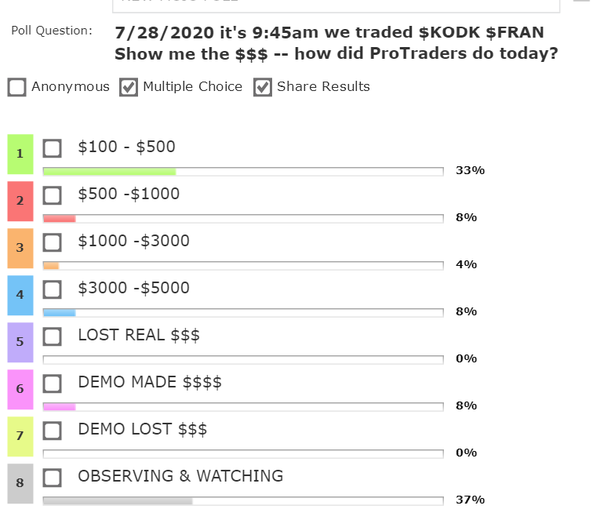Click the poll question text

point(335,42)
